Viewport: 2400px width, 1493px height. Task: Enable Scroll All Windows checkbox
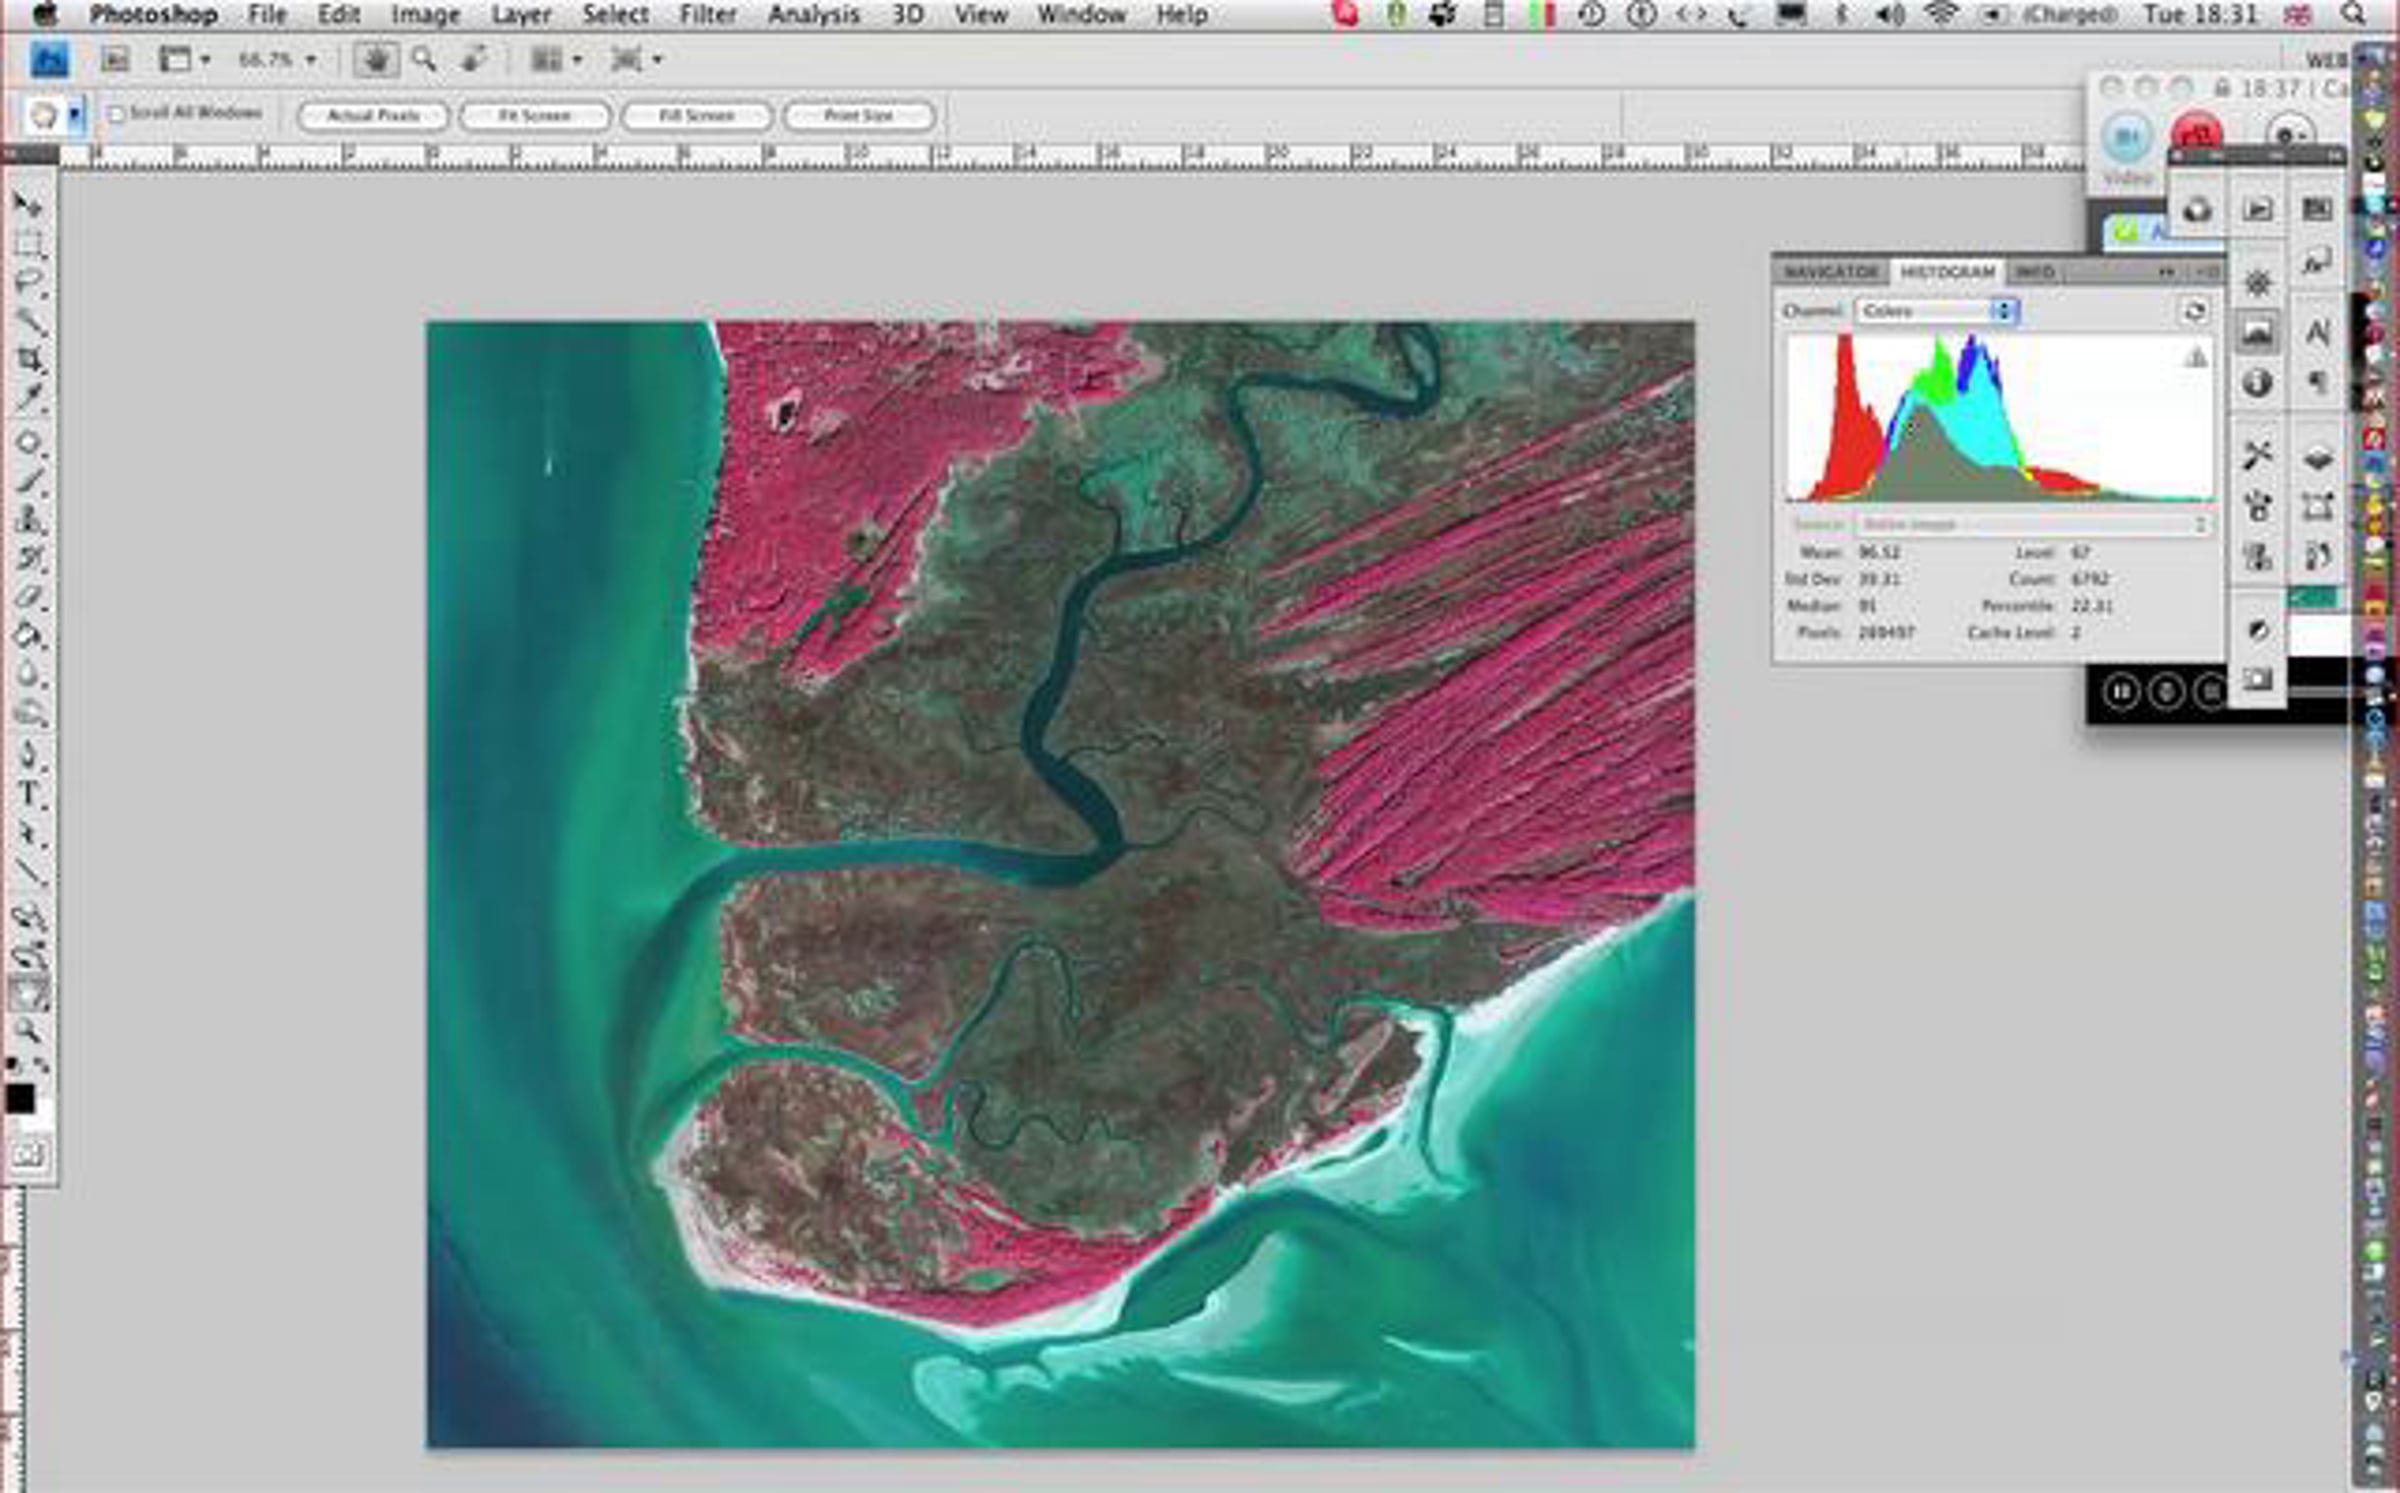click(x=116, y=115)
